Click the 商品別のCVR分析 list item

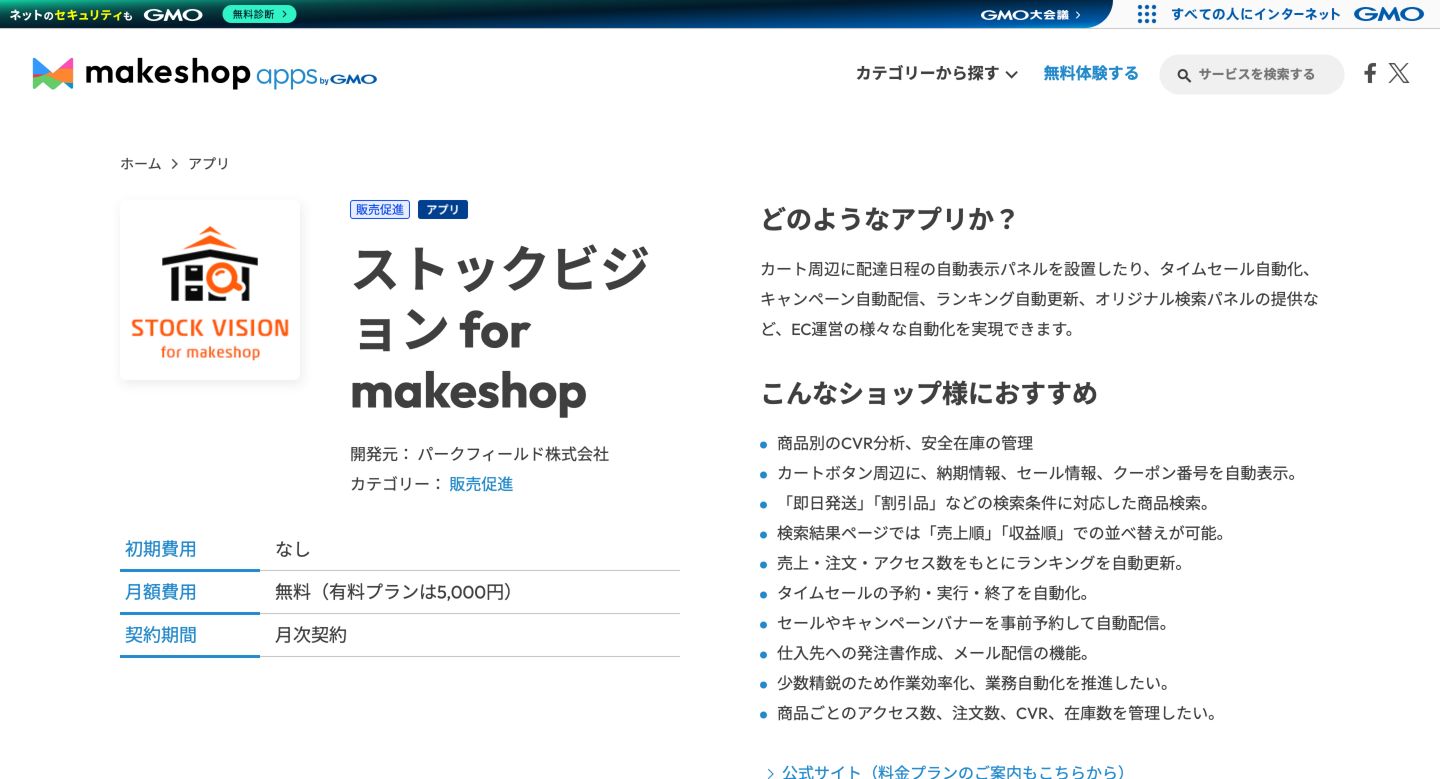point(905,443)
